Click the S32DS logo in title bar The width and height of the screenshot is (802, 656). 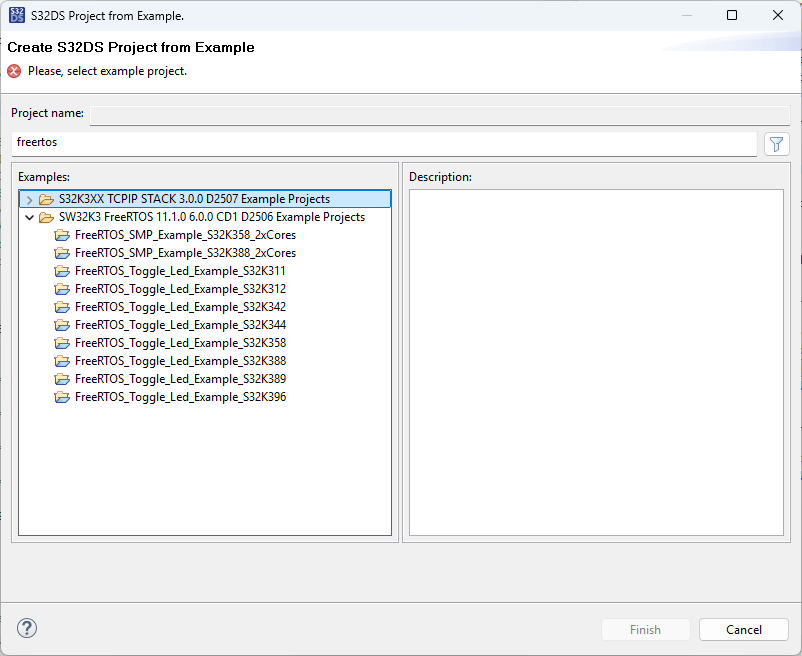pyautogui.click(x=17, y=15)
